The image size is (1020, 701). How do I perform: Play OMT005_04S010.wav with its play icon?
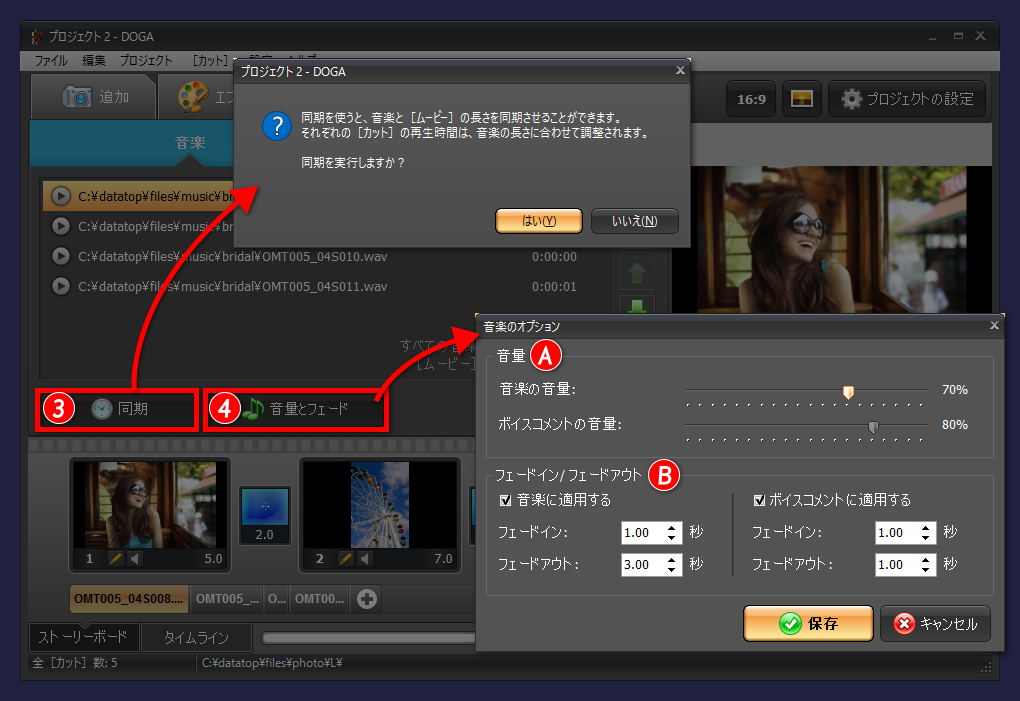60,256
